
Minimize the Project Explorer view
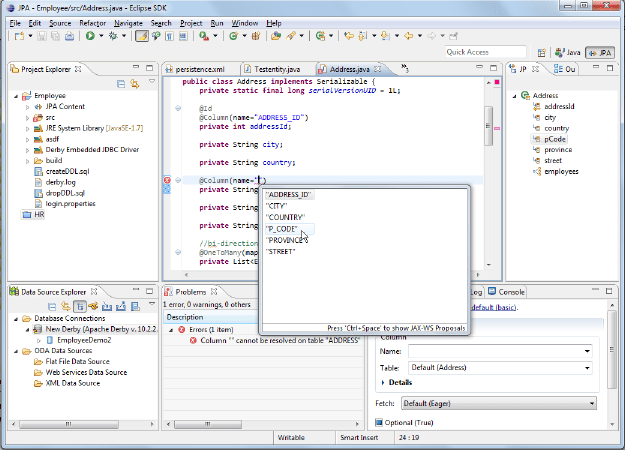click(136, 67)
